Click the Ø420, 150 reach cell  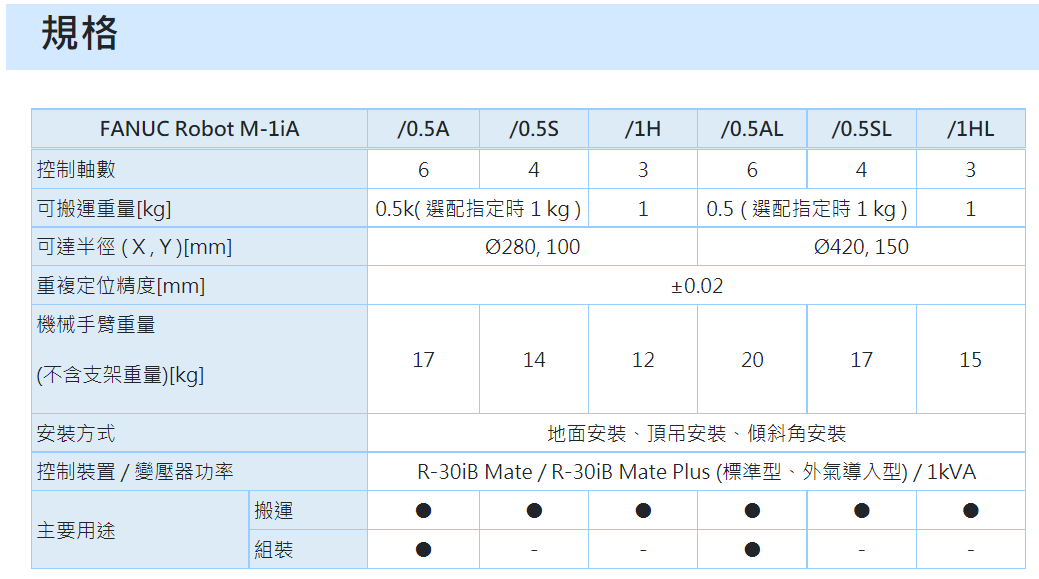pos(861,247)
